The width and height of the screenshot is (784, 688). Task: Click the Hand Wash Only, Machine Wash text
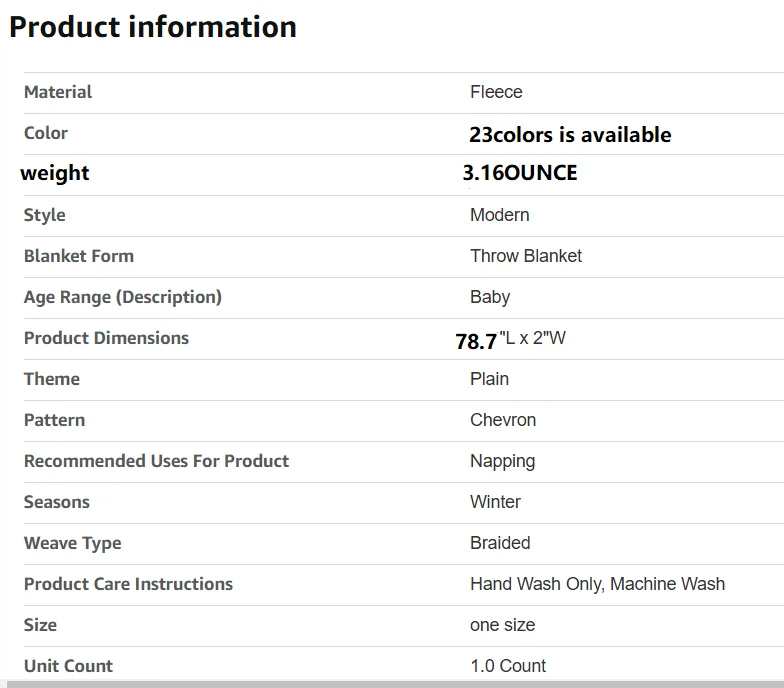tap(598, 584)
